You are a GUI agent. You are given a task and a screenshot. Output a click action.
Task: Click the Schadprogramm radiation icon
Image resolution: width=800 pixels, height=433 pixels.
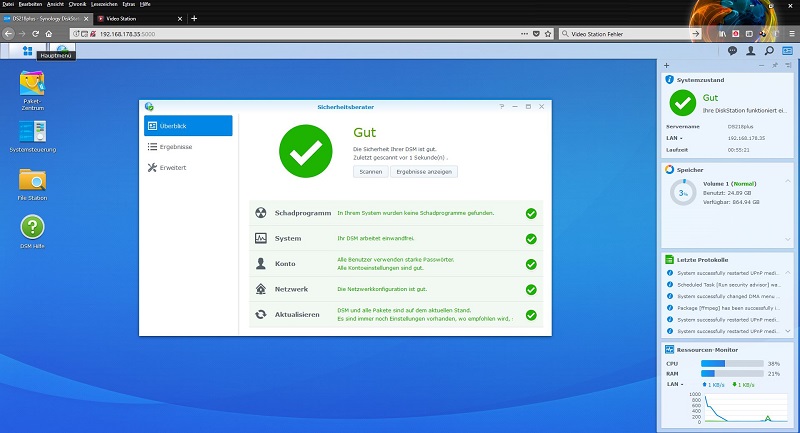[261, 213]
